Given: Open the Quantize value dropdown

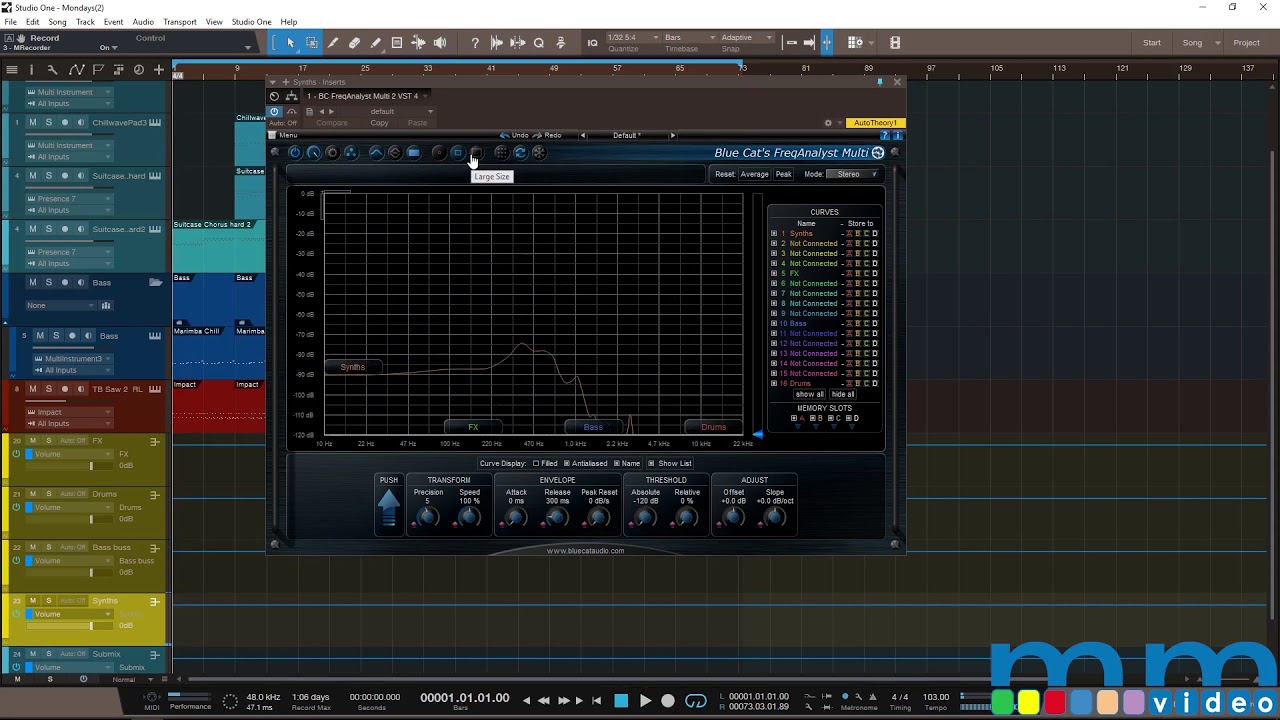Looking at the screenshot, I should 634,38.
